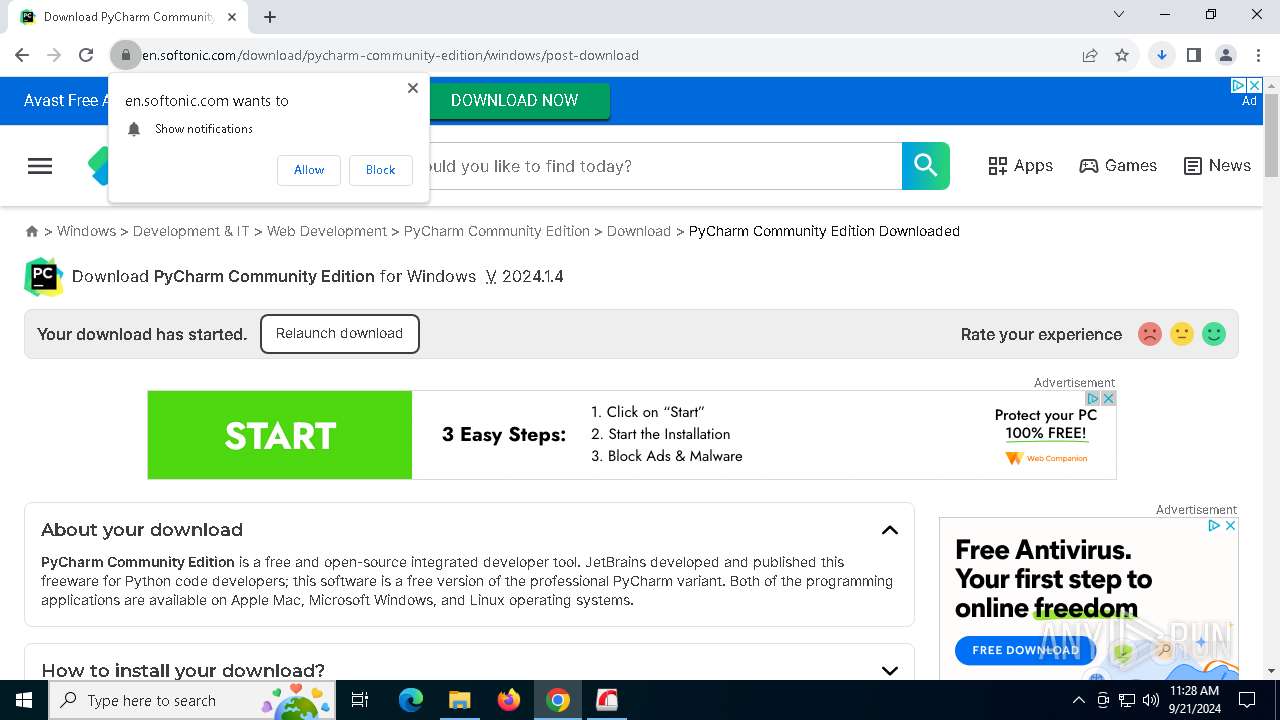Open Chrome profile avatar menu
Viewport: 1280px width, 720px height.
coord(1225,55)
